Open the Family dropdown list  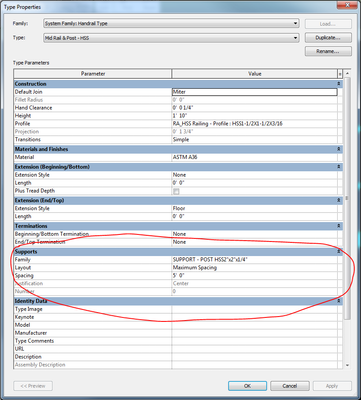[171, 24]
